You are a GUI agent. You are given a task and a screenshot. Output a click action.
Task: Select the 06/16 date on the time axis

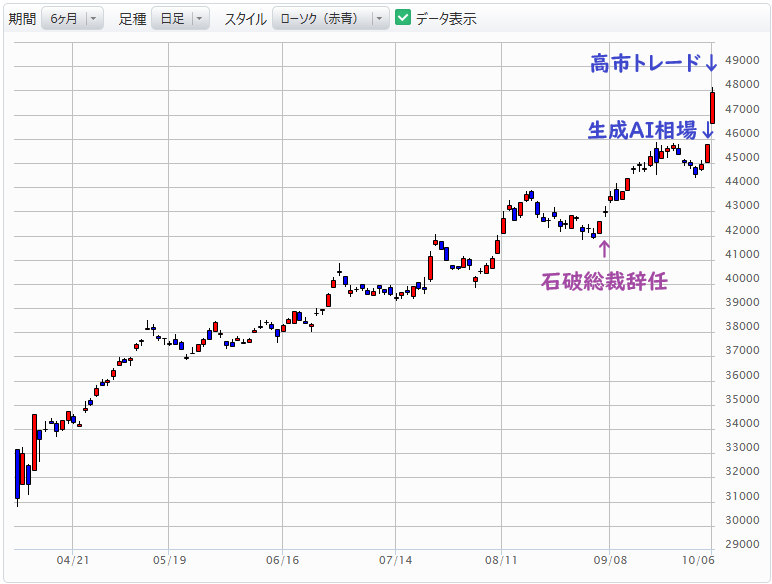(283, 561)
